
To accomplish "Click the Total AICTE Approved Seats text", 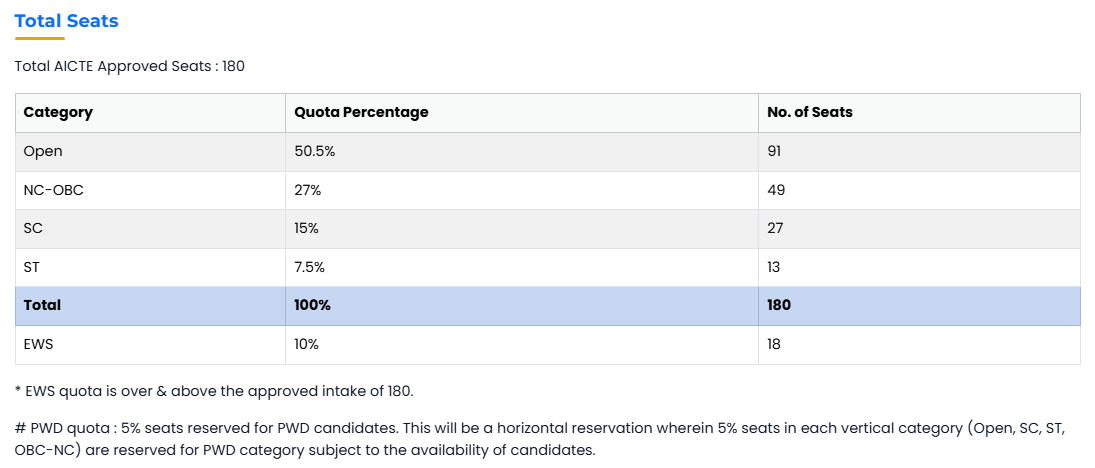I will point(130,66).
